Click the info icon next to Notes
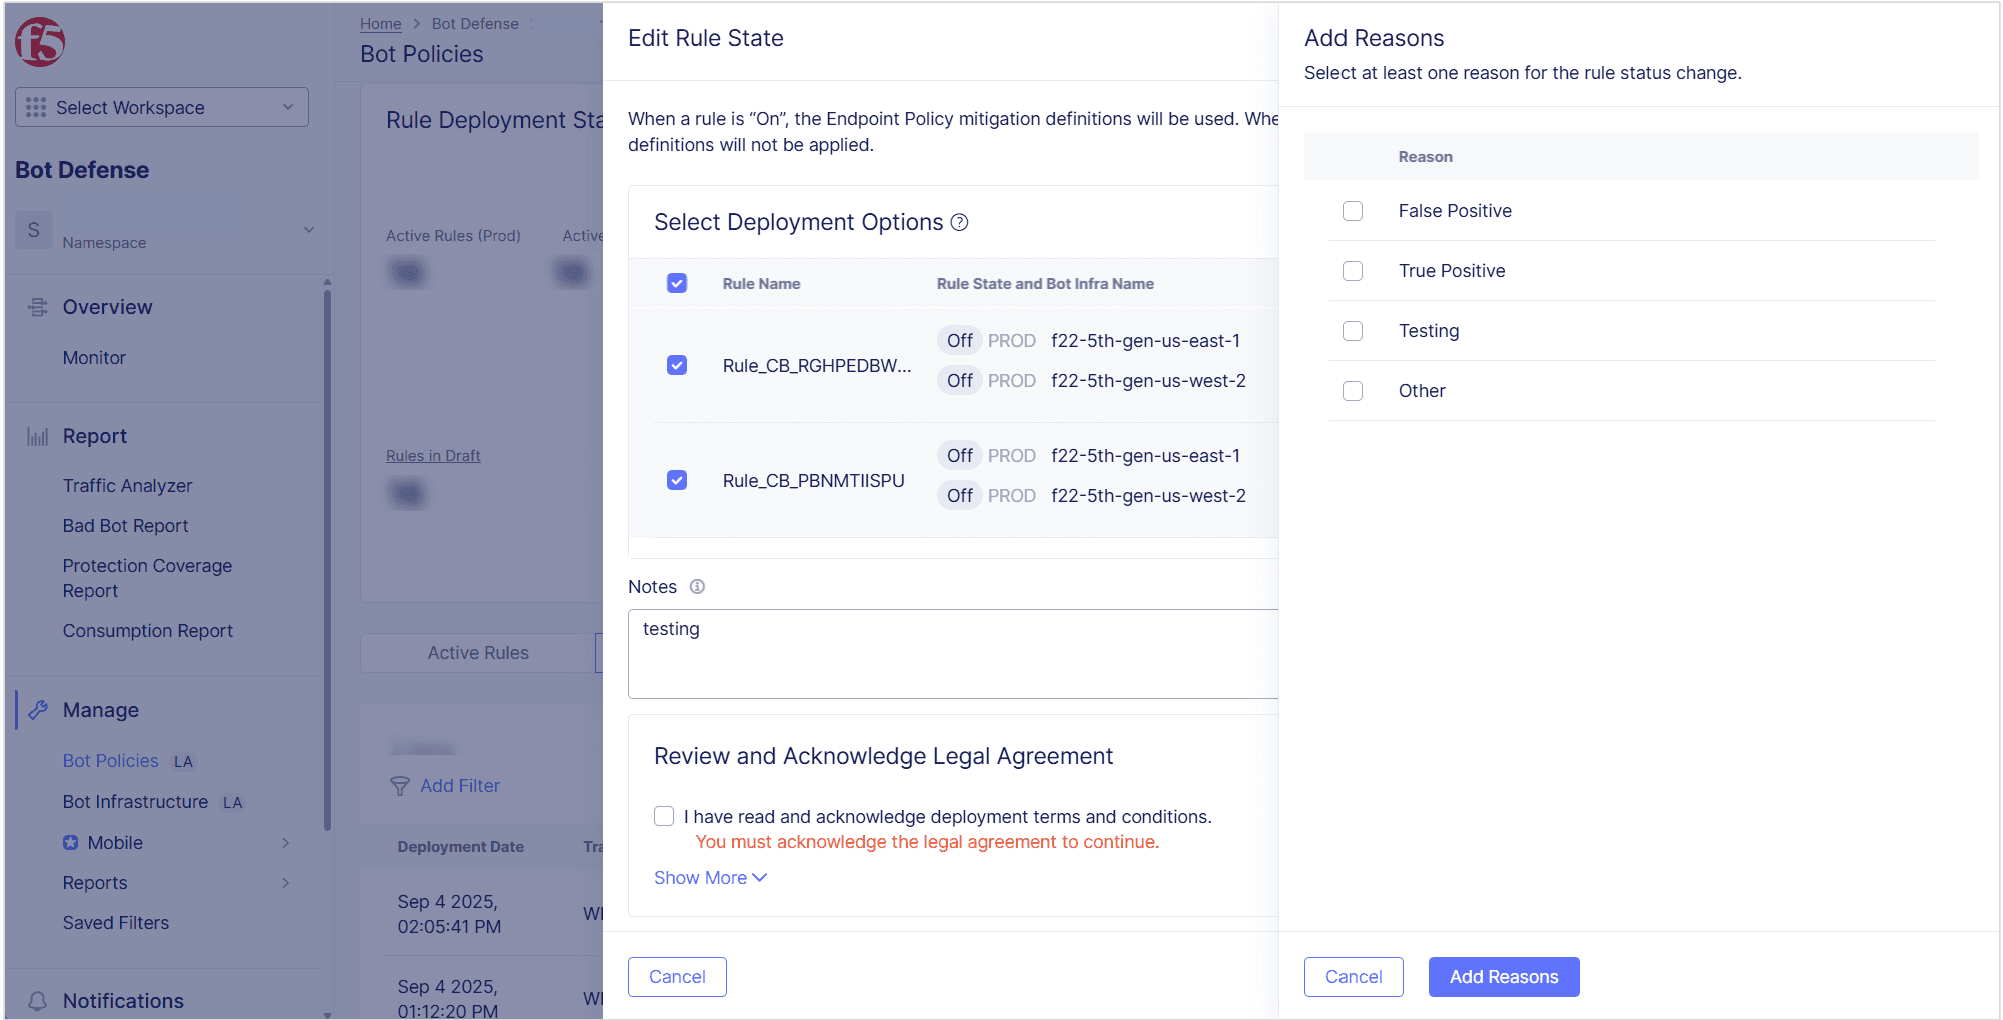The height and width of the screenshot is (1020, 2003). pos(697,587)
